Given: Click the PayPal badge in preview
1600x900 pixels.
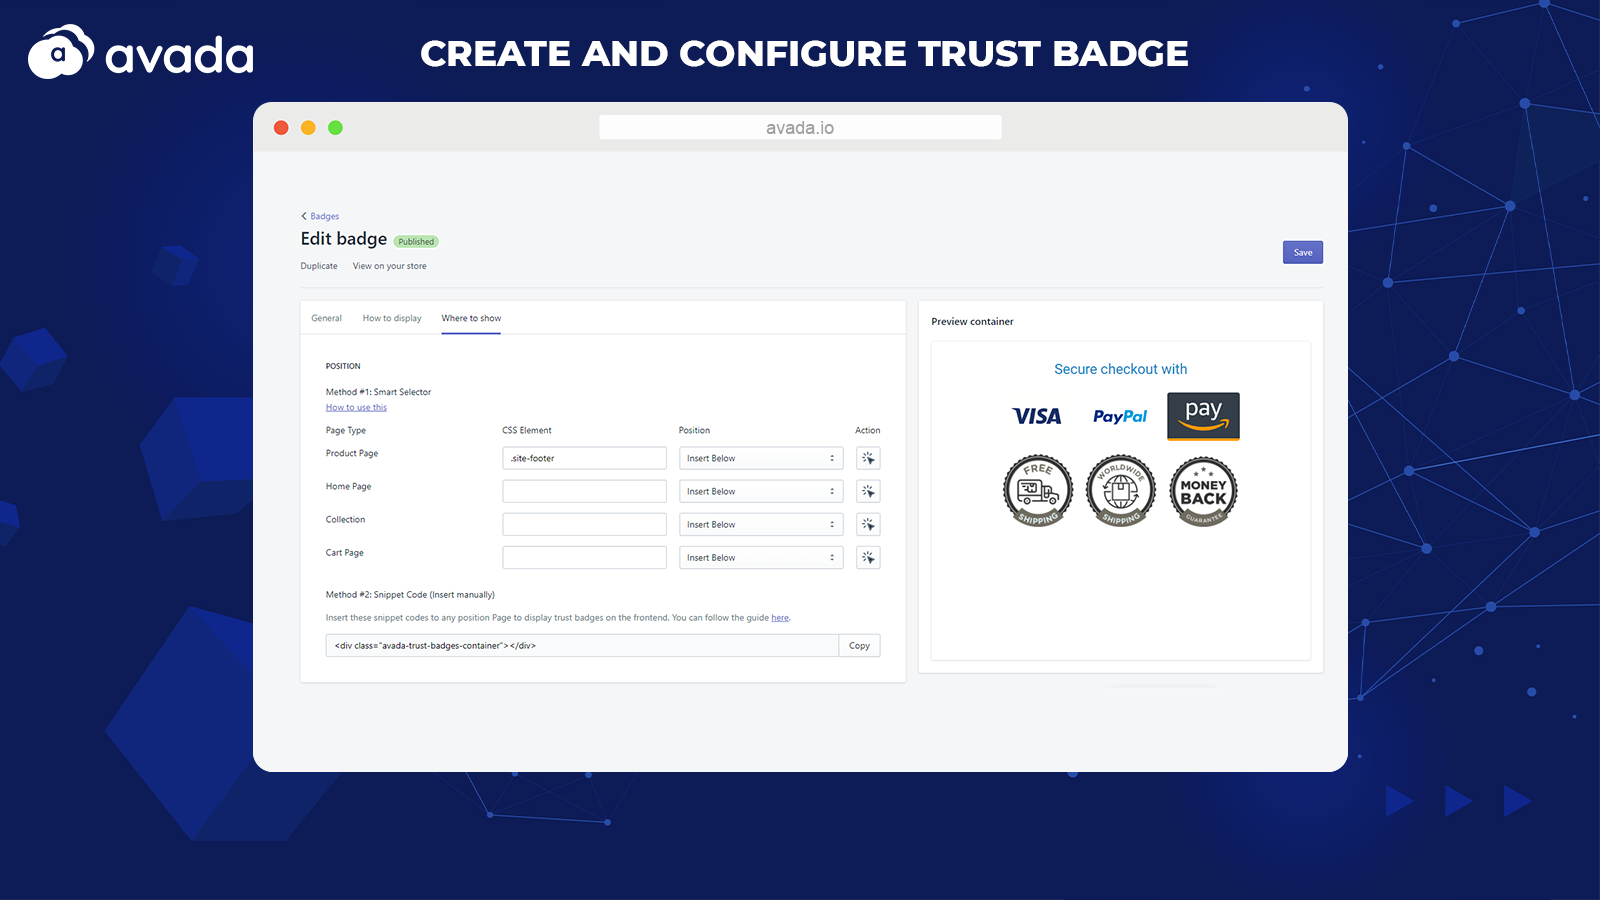Looking at the screenshot, I should click(x=1120, y=417).
